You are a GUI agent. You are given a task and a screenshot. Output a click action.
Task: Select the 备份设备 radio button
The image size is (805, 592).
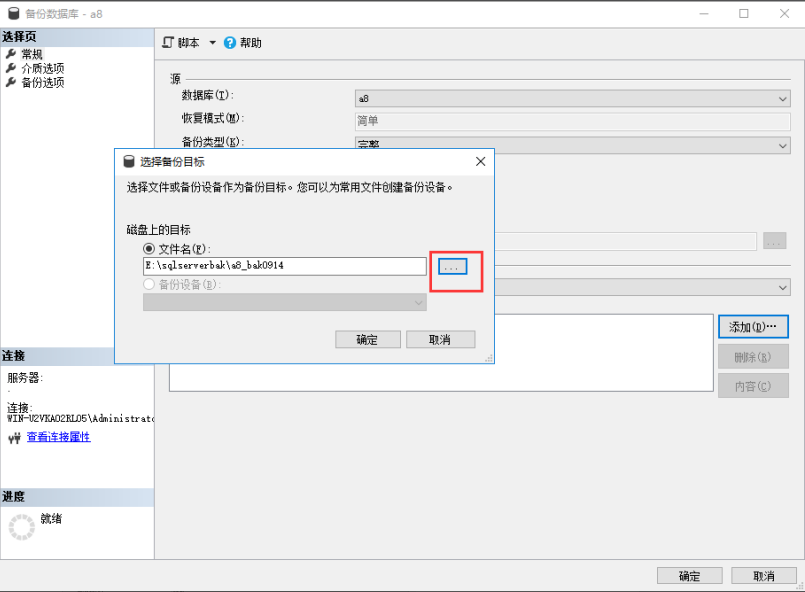pos(149,284)
